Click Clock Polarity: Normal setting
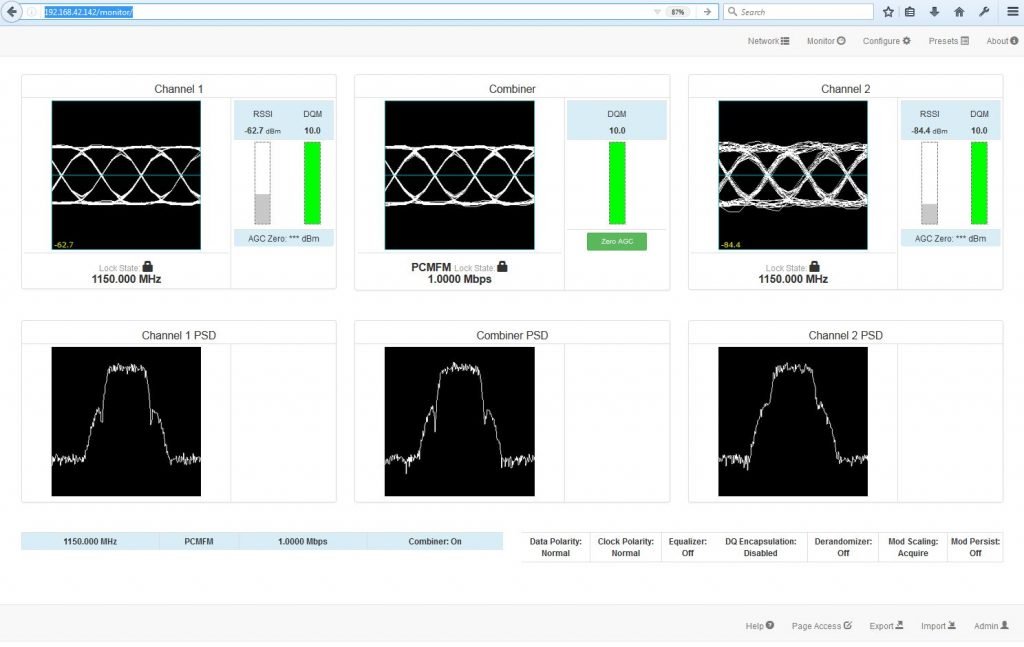The image size is (1024, 647). (626, 547)
